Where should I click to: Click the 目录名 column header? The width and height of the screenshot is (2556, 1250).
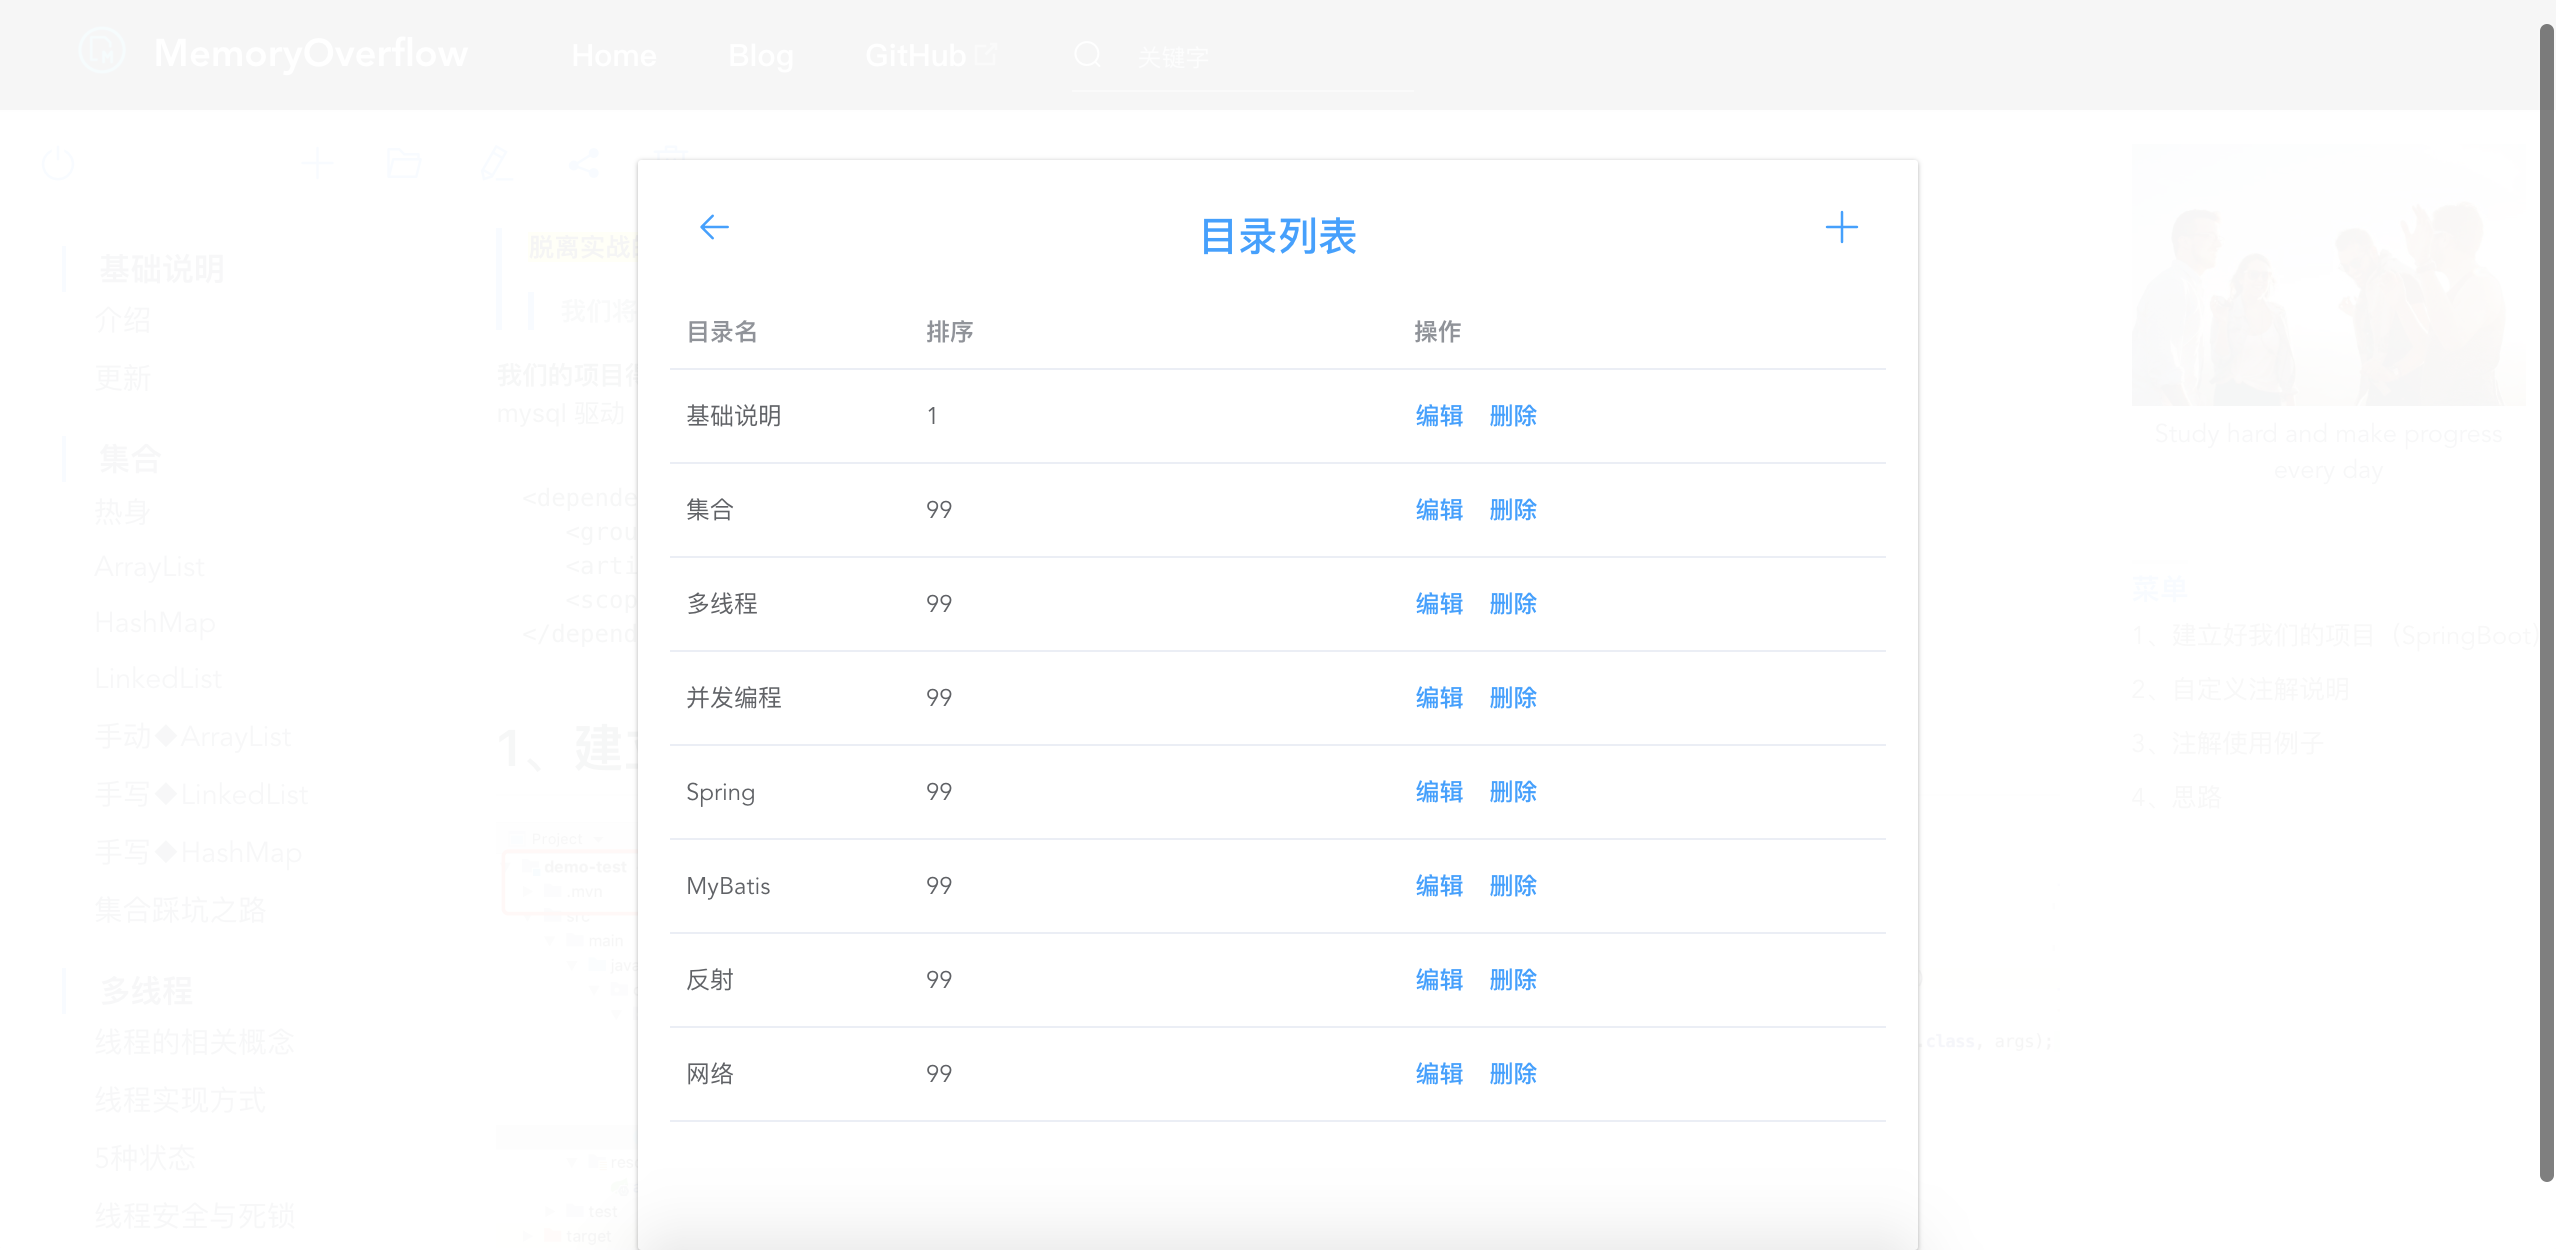tap(722, 332)
